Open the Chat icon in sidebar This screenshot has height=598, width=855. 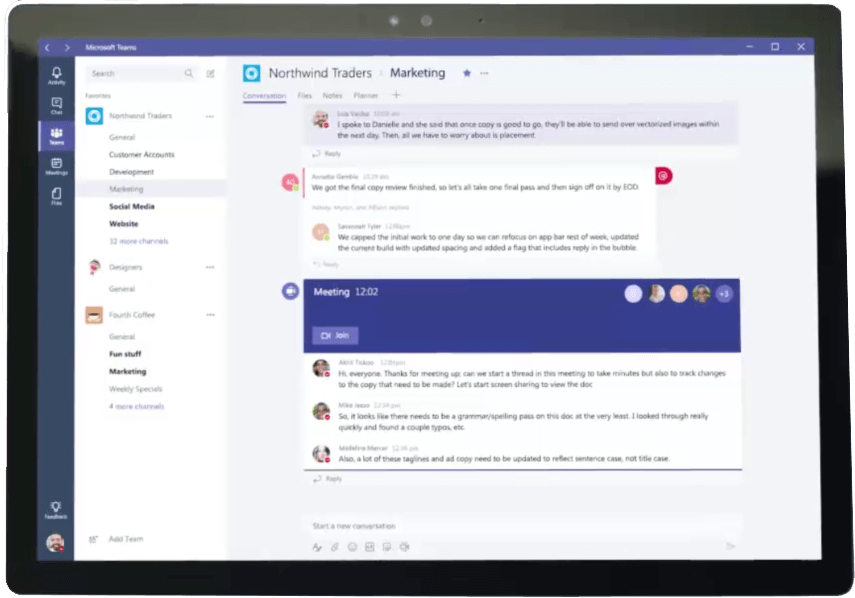(x=56, y=106)
